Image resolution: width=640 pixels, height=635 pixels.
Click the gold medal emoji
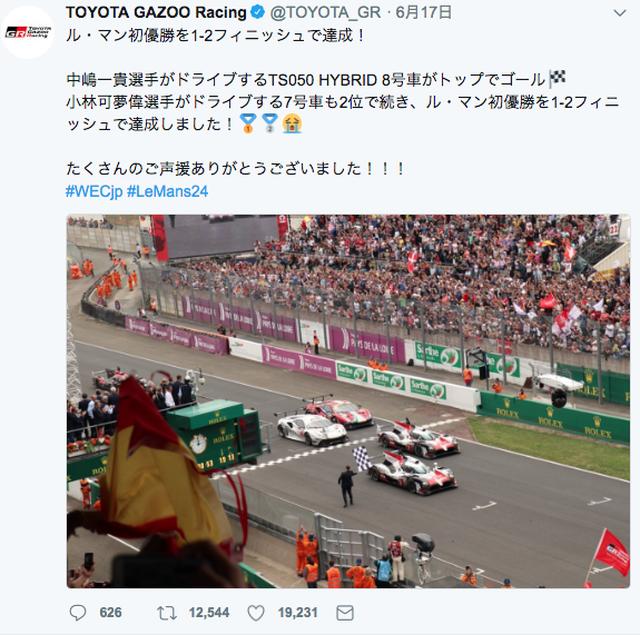pyautogui.click(x=248, y=123)
